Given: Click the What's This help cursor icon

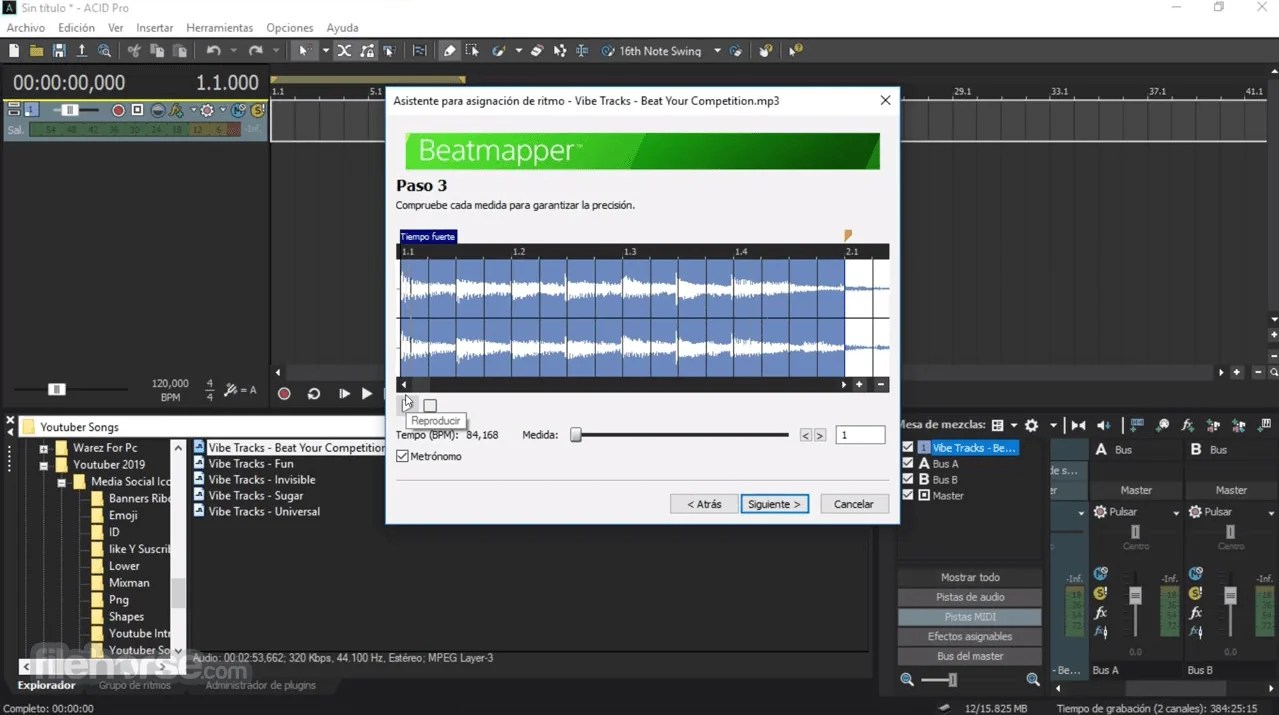Looking at the screenshot, I should click(x=796, y=51).
